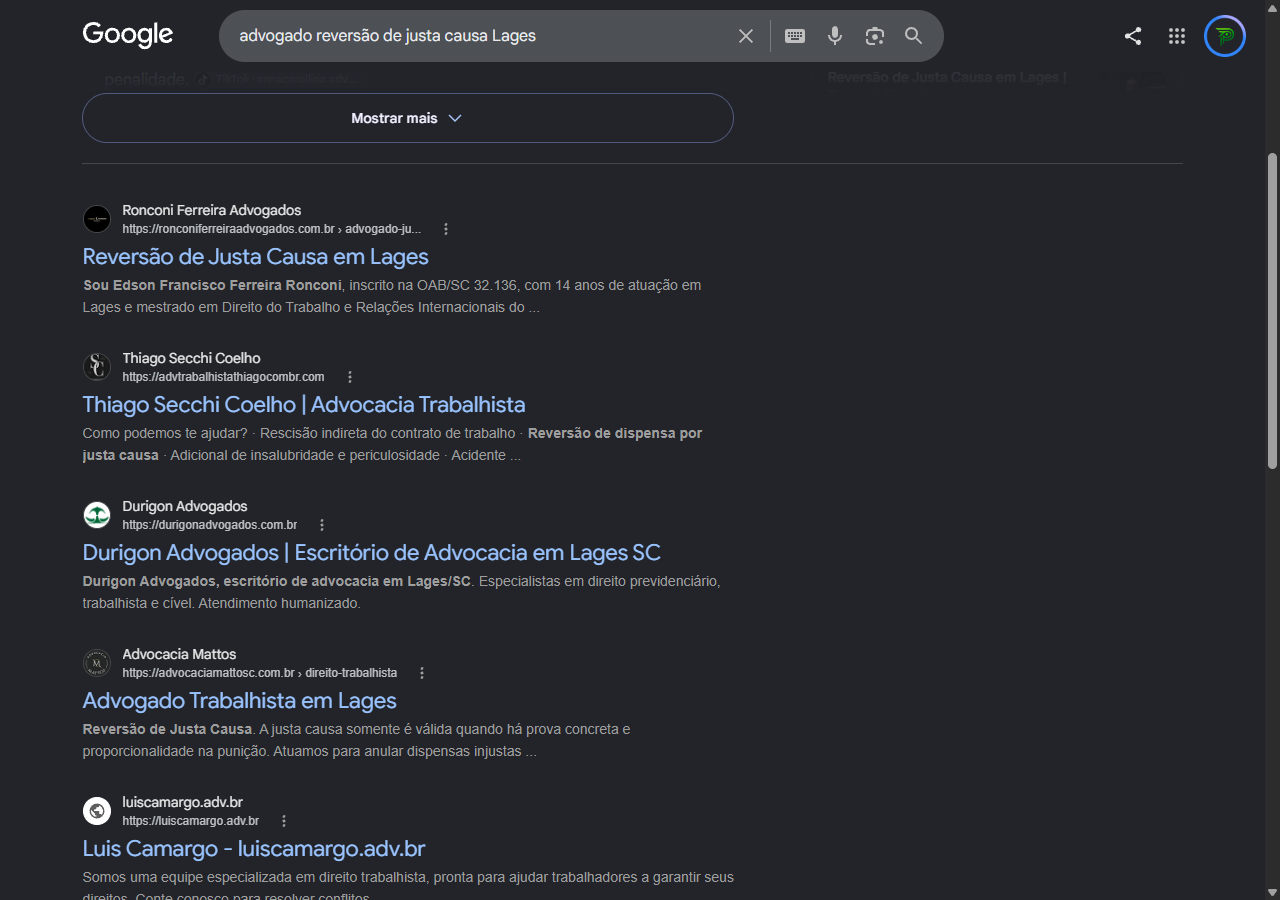The image size is (1280, 900).
Task: Start voice search with the microphone icon
Action: [835, 36]
